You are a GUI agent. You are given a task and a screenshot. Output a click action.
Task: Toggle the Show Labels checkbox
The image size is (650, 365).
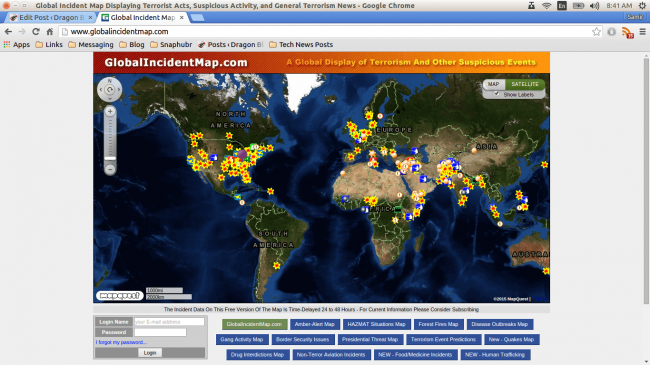click(x=497, y=94)
